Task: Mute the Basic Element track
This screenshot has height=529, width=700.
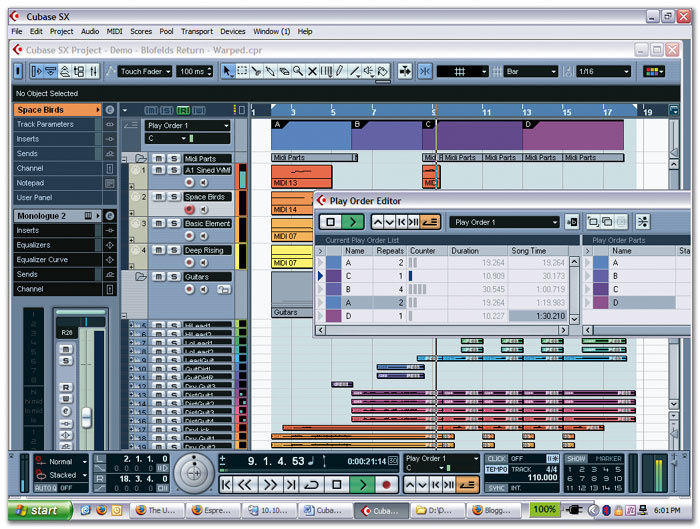Action: [x=159, y=223]
